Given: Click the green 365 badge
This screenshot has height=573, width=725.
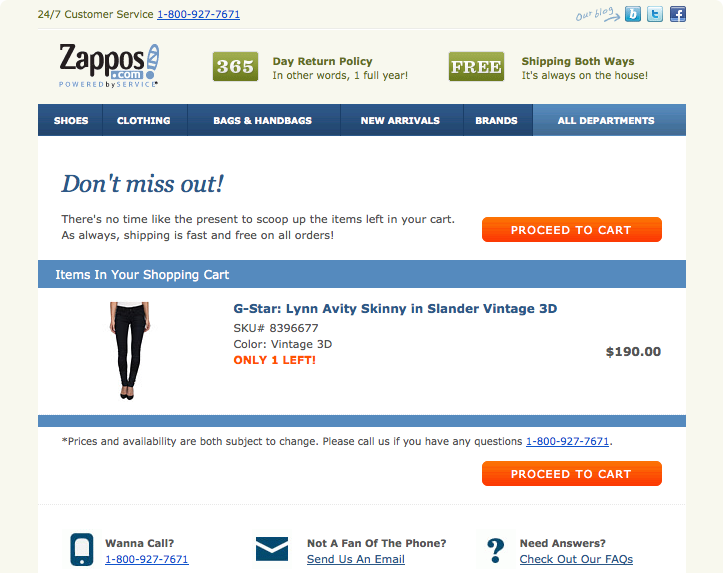Looking at the screenshot, I should [235, 67].
